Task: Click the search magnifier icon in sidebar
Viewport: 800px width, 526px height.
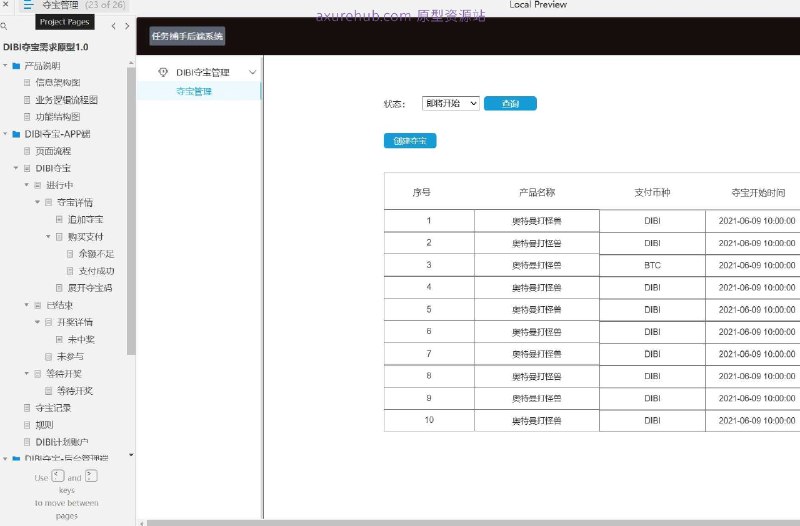Action: [x=4, y=26]
